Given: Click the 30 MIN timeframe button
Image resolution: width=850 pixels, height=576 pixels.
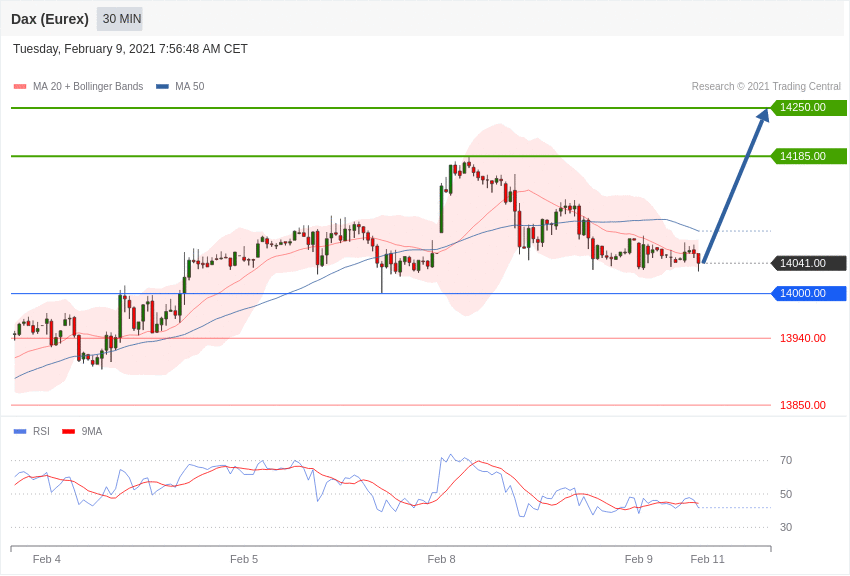Looking at the screenshot, I should [x=120, y=19].
